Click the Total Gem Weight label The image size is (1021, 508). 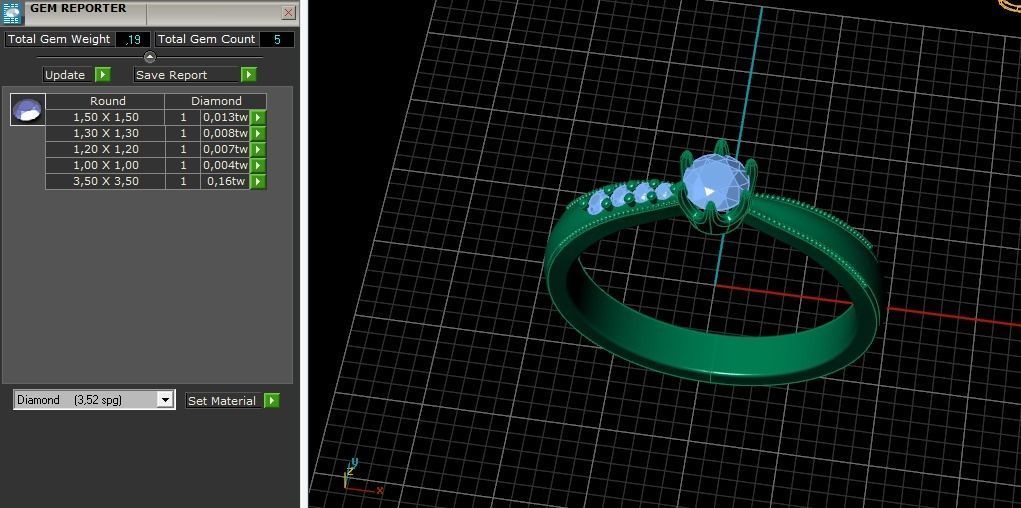[x=59, y=39]
